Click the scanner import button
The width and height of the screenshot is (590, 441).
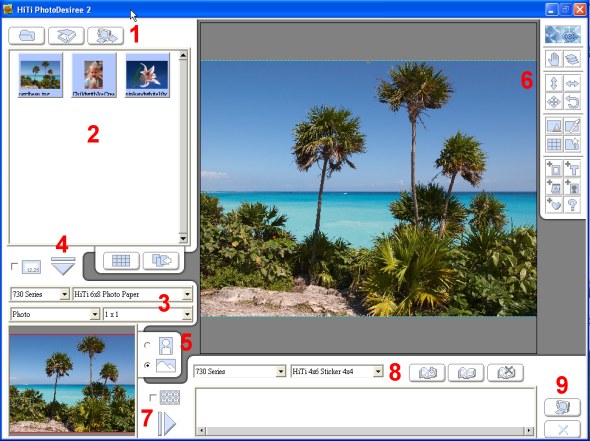[x=66, y=36]
